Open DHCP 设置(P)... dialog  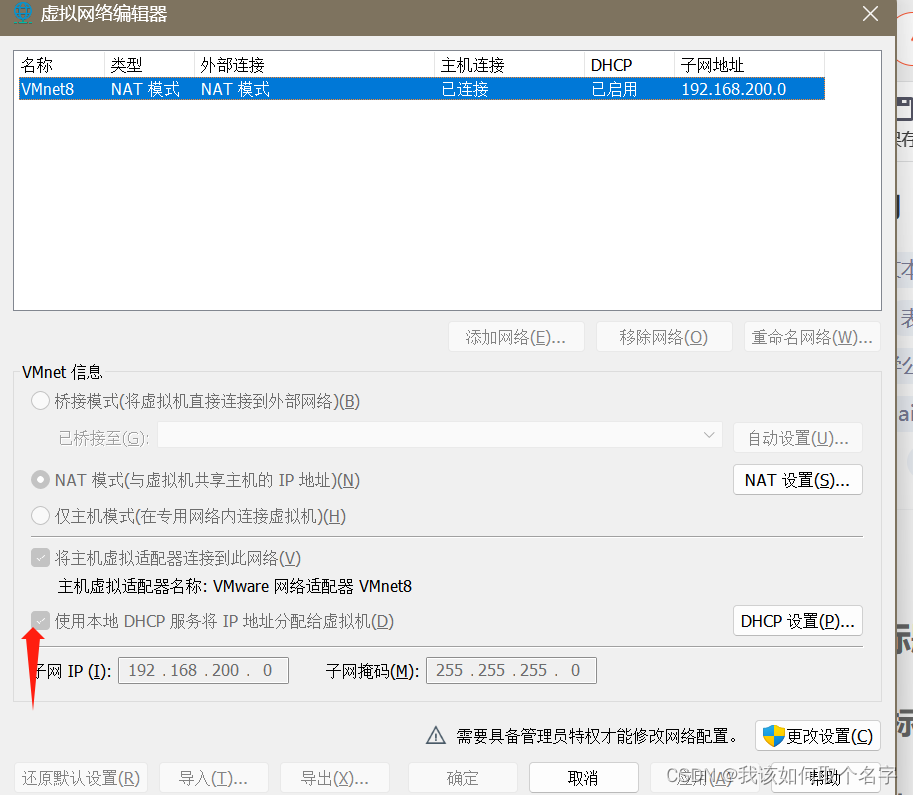[798, 621]
